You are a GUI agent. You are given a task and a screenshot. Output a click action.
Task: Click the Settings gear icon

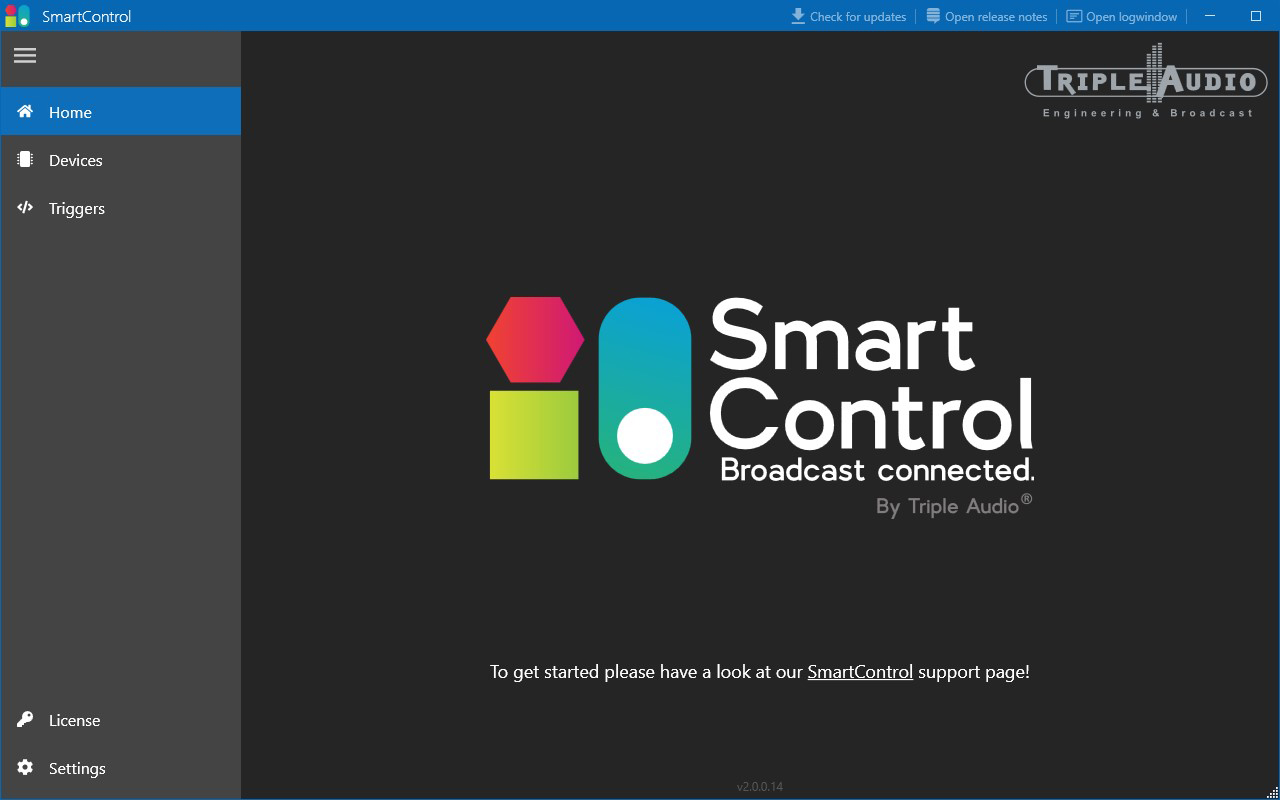pyautogui.click(x=25, y=767)
